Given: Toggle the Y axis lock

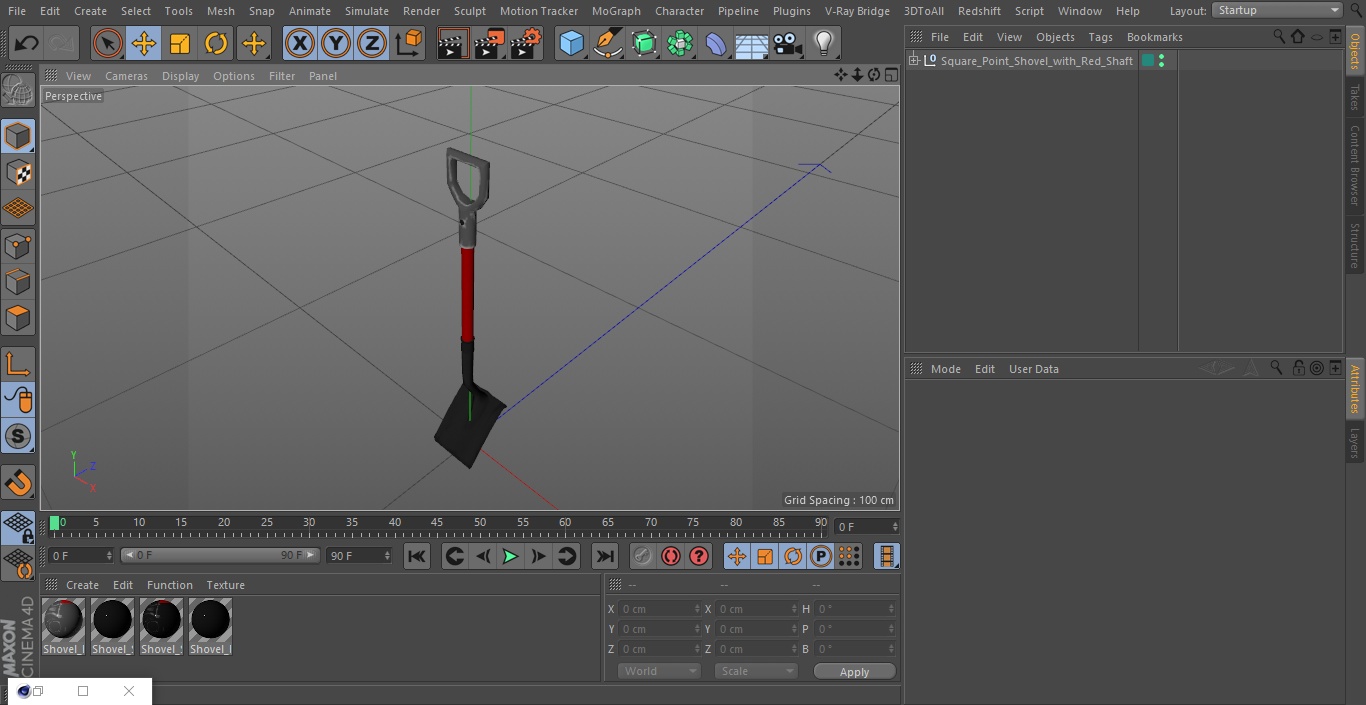Looking at the screenshot, I should [x=336, y=44].
